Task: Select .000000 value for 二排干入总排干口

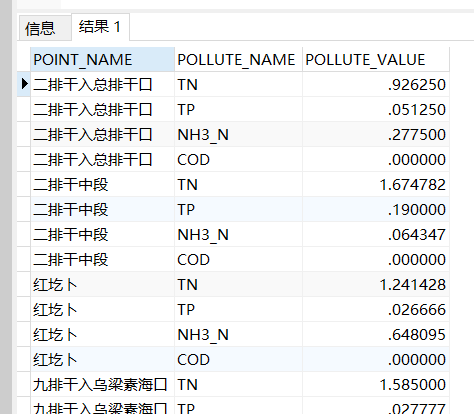Action: [376, 160]
